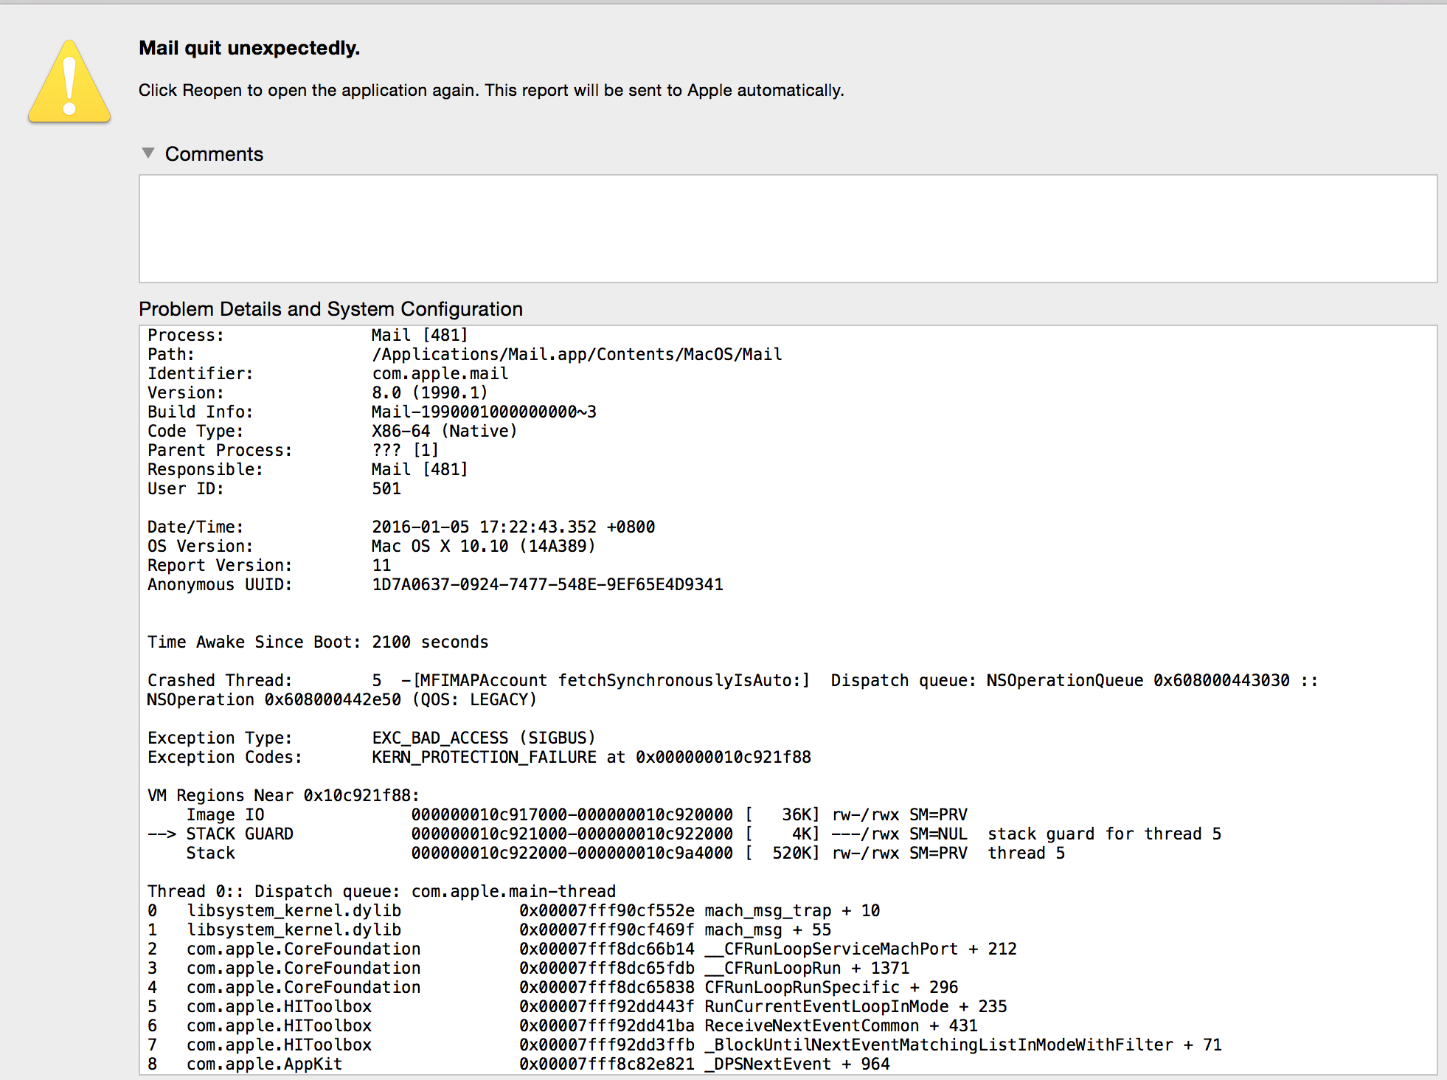Click the identifier "com.apple.mail"
The image size is (1447, 1080).
click(440, 373)
